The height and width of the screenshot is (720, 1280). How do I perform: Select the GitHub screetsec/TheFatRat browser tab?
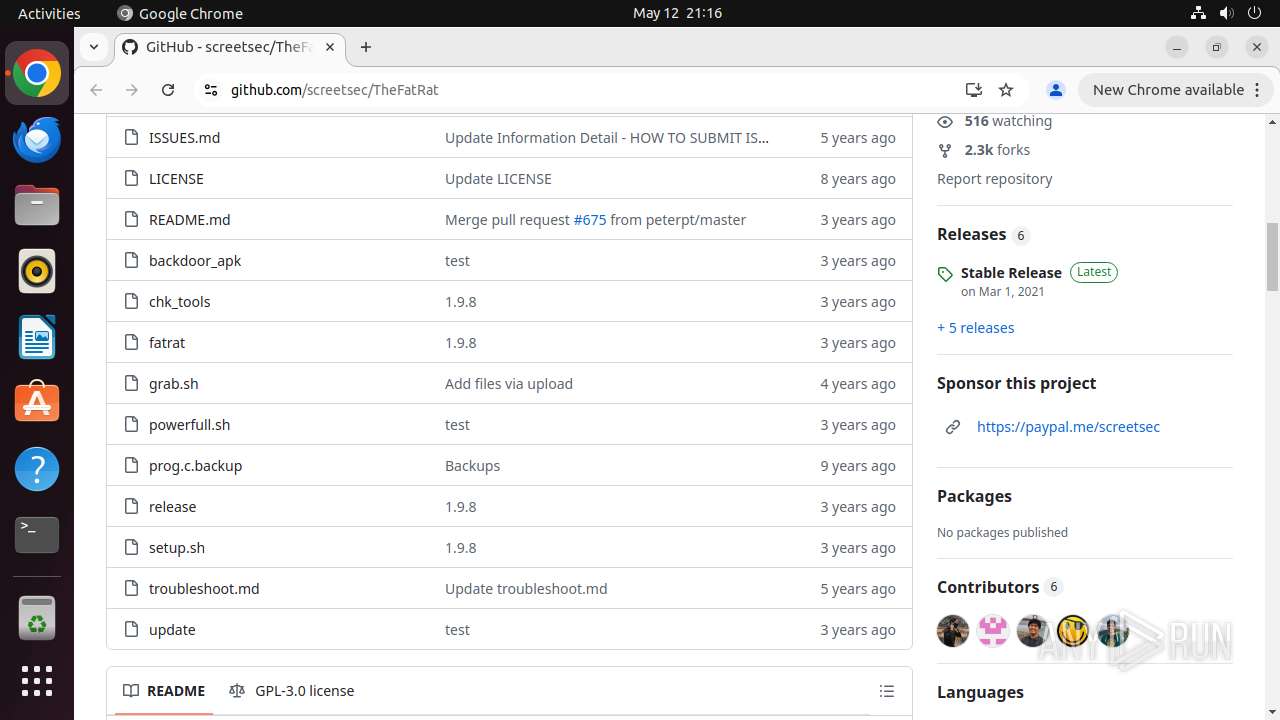point(230,47)
